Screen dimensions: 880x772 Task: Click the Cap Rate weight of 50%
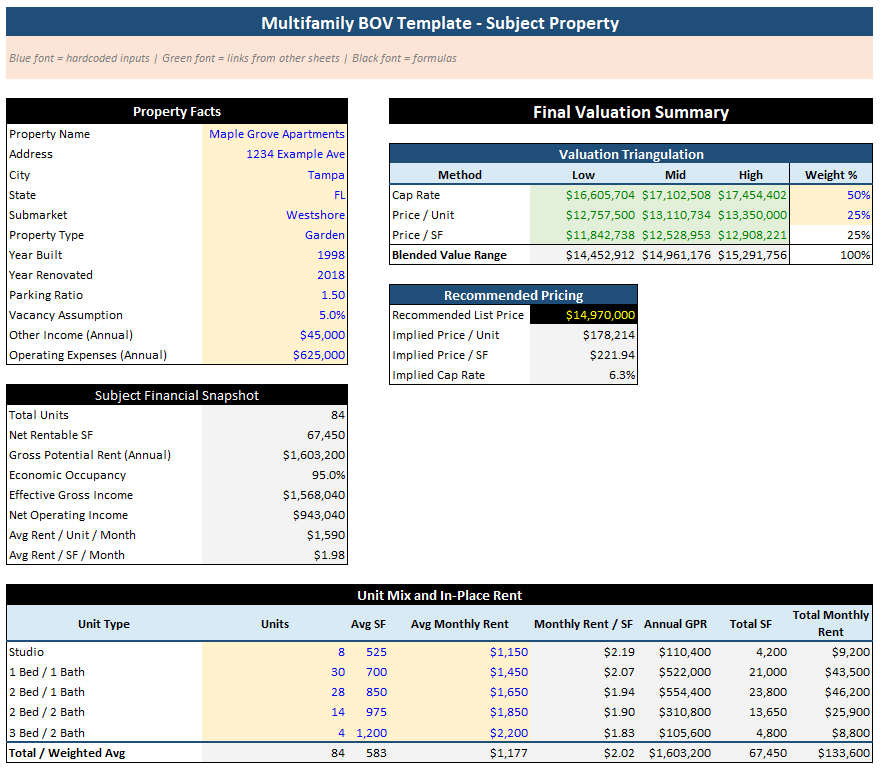click(x=858, y=196)
